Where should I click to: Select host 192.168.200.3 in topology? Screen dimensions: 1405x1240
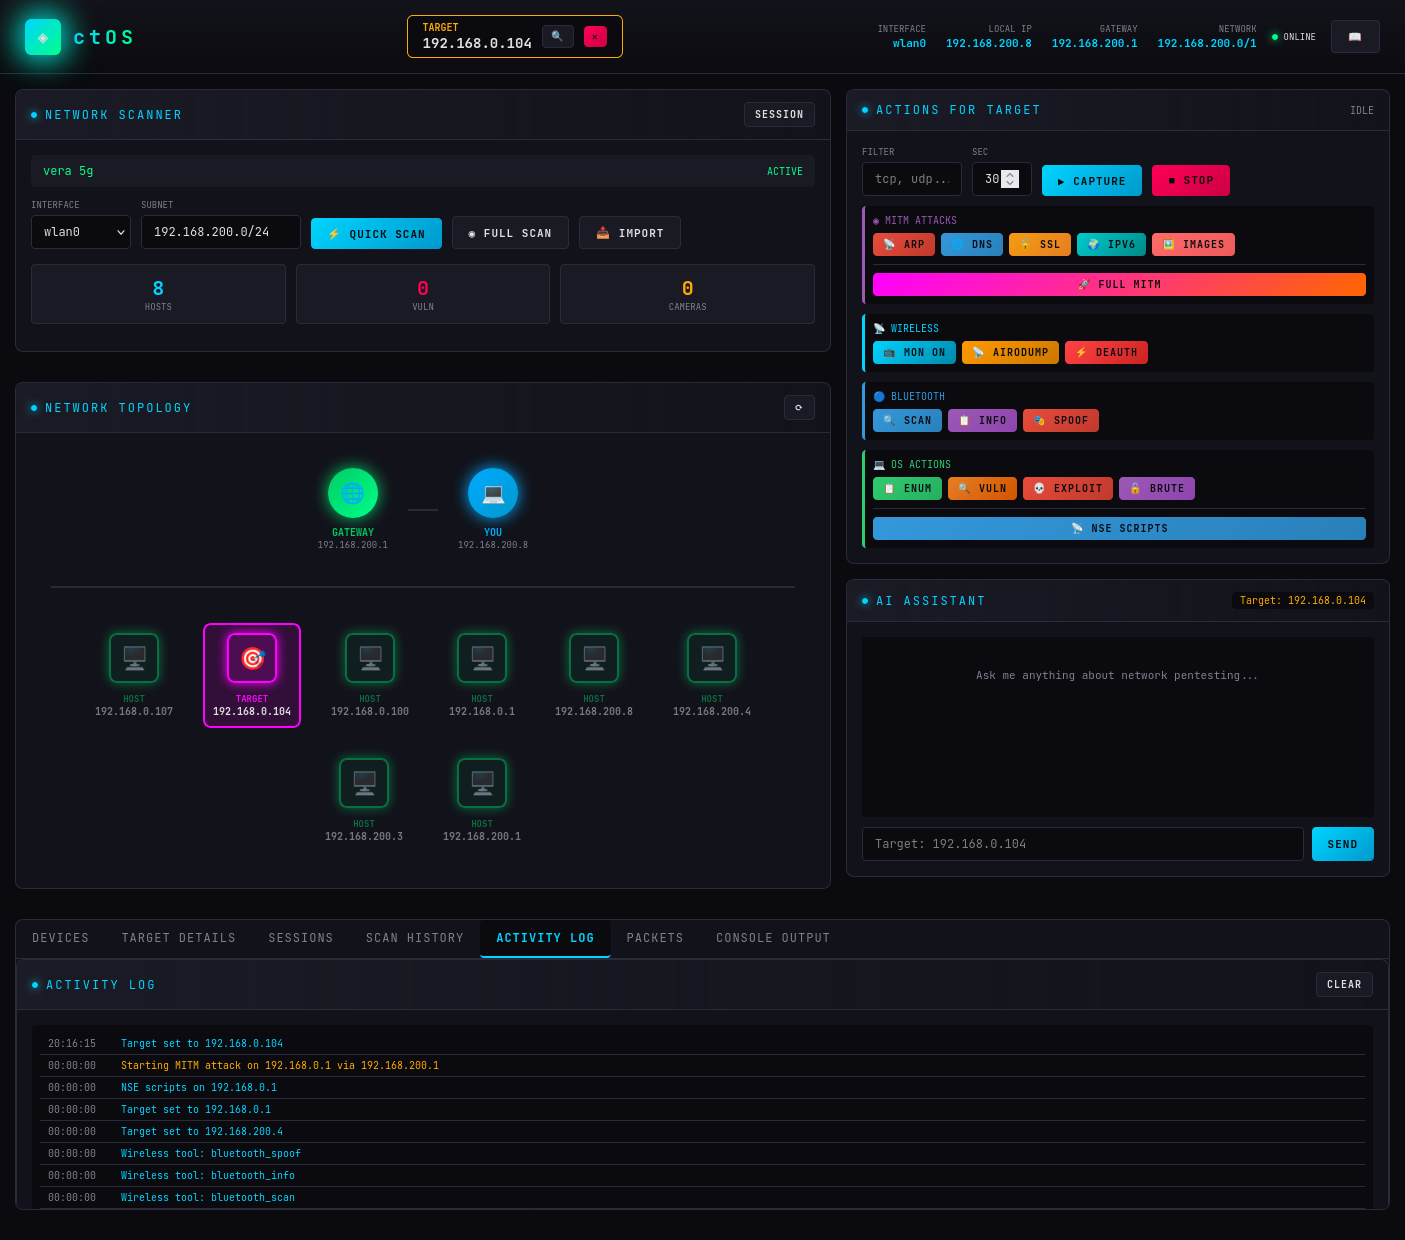[364, 800]
